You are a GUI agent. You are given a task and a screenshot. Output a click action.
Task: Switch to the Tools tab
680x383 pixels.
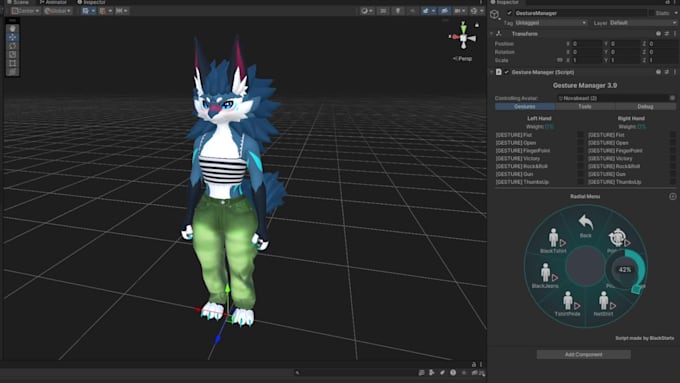tap(585, 106)
